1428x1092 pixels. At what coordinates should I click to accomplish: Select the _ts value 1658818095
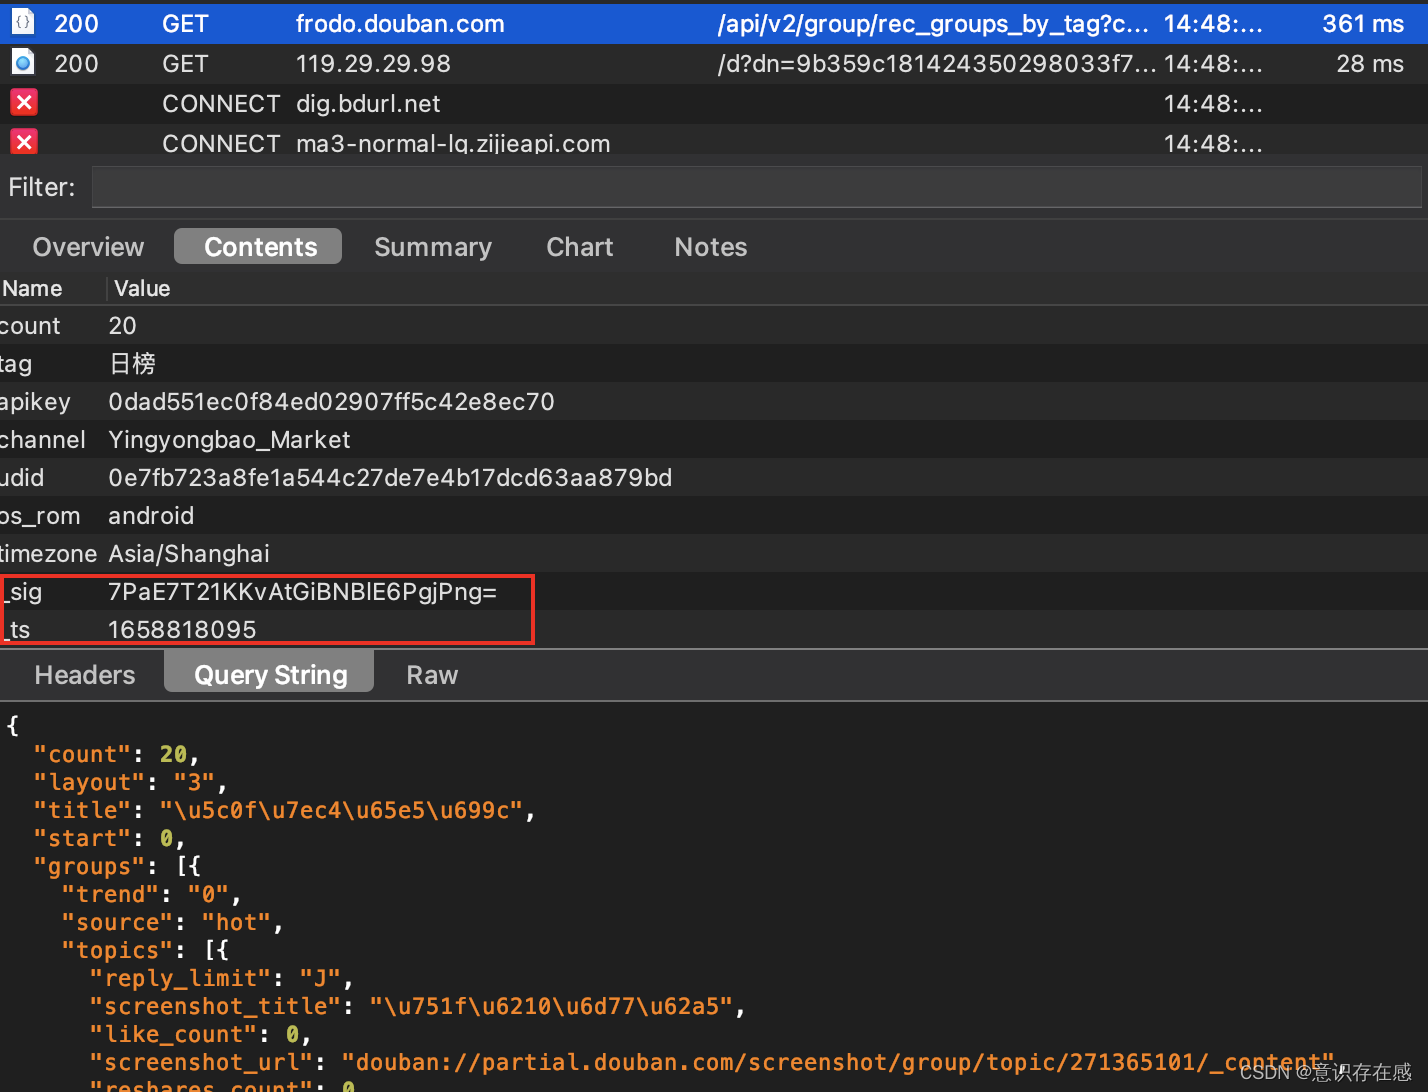point(182,629)
